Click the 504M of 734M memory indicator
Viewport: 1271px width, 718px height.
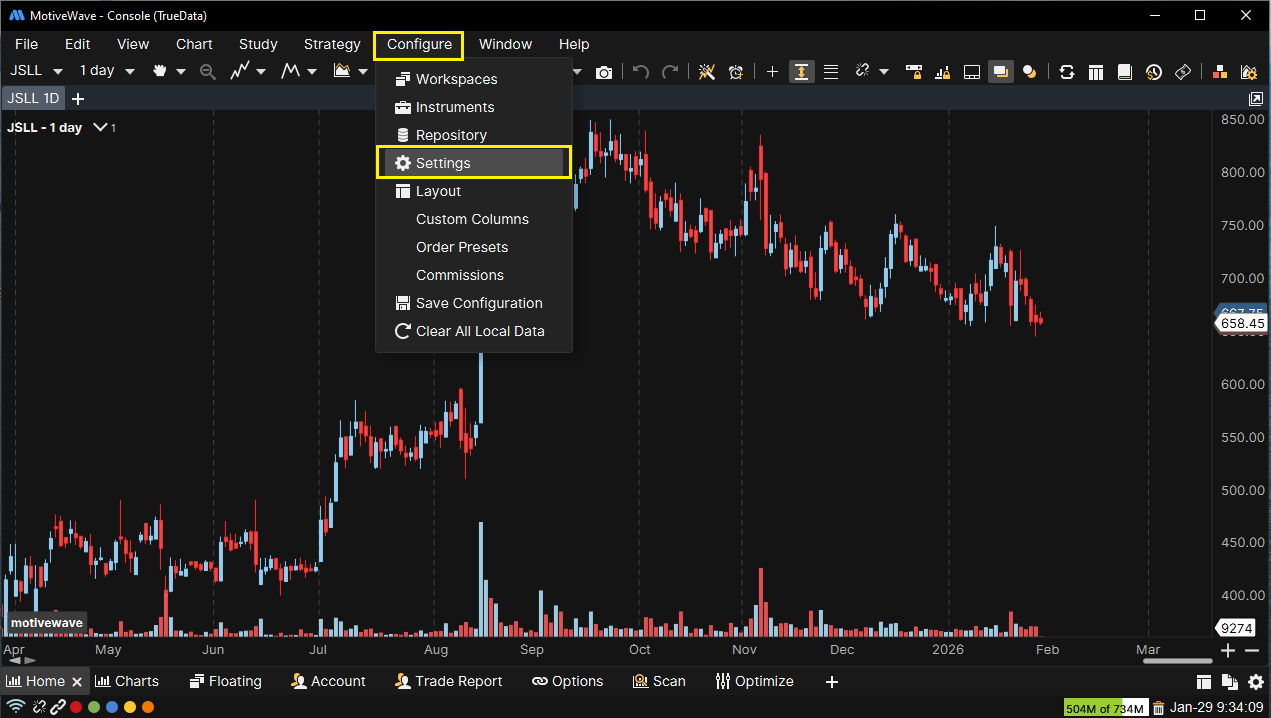coord(1106,708)
